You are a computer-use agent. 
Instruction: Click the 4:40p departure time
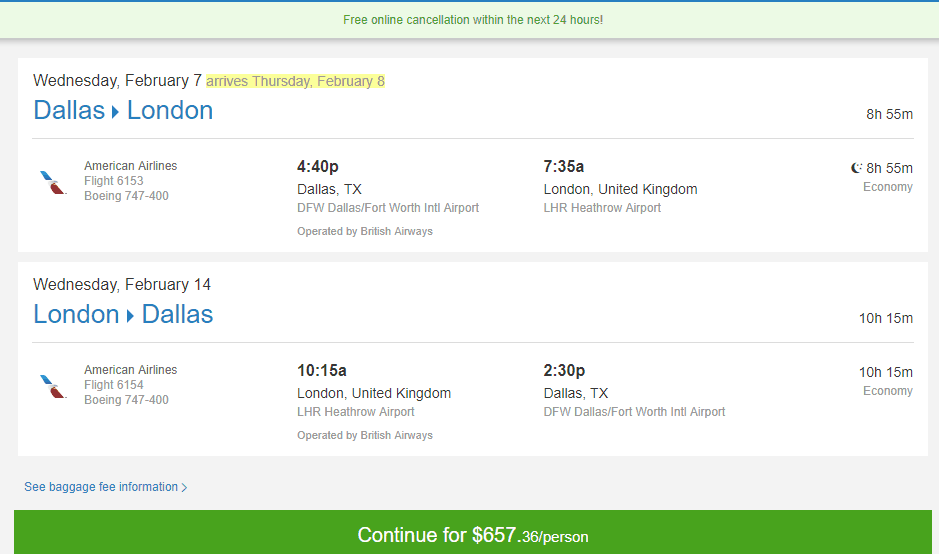318,166
